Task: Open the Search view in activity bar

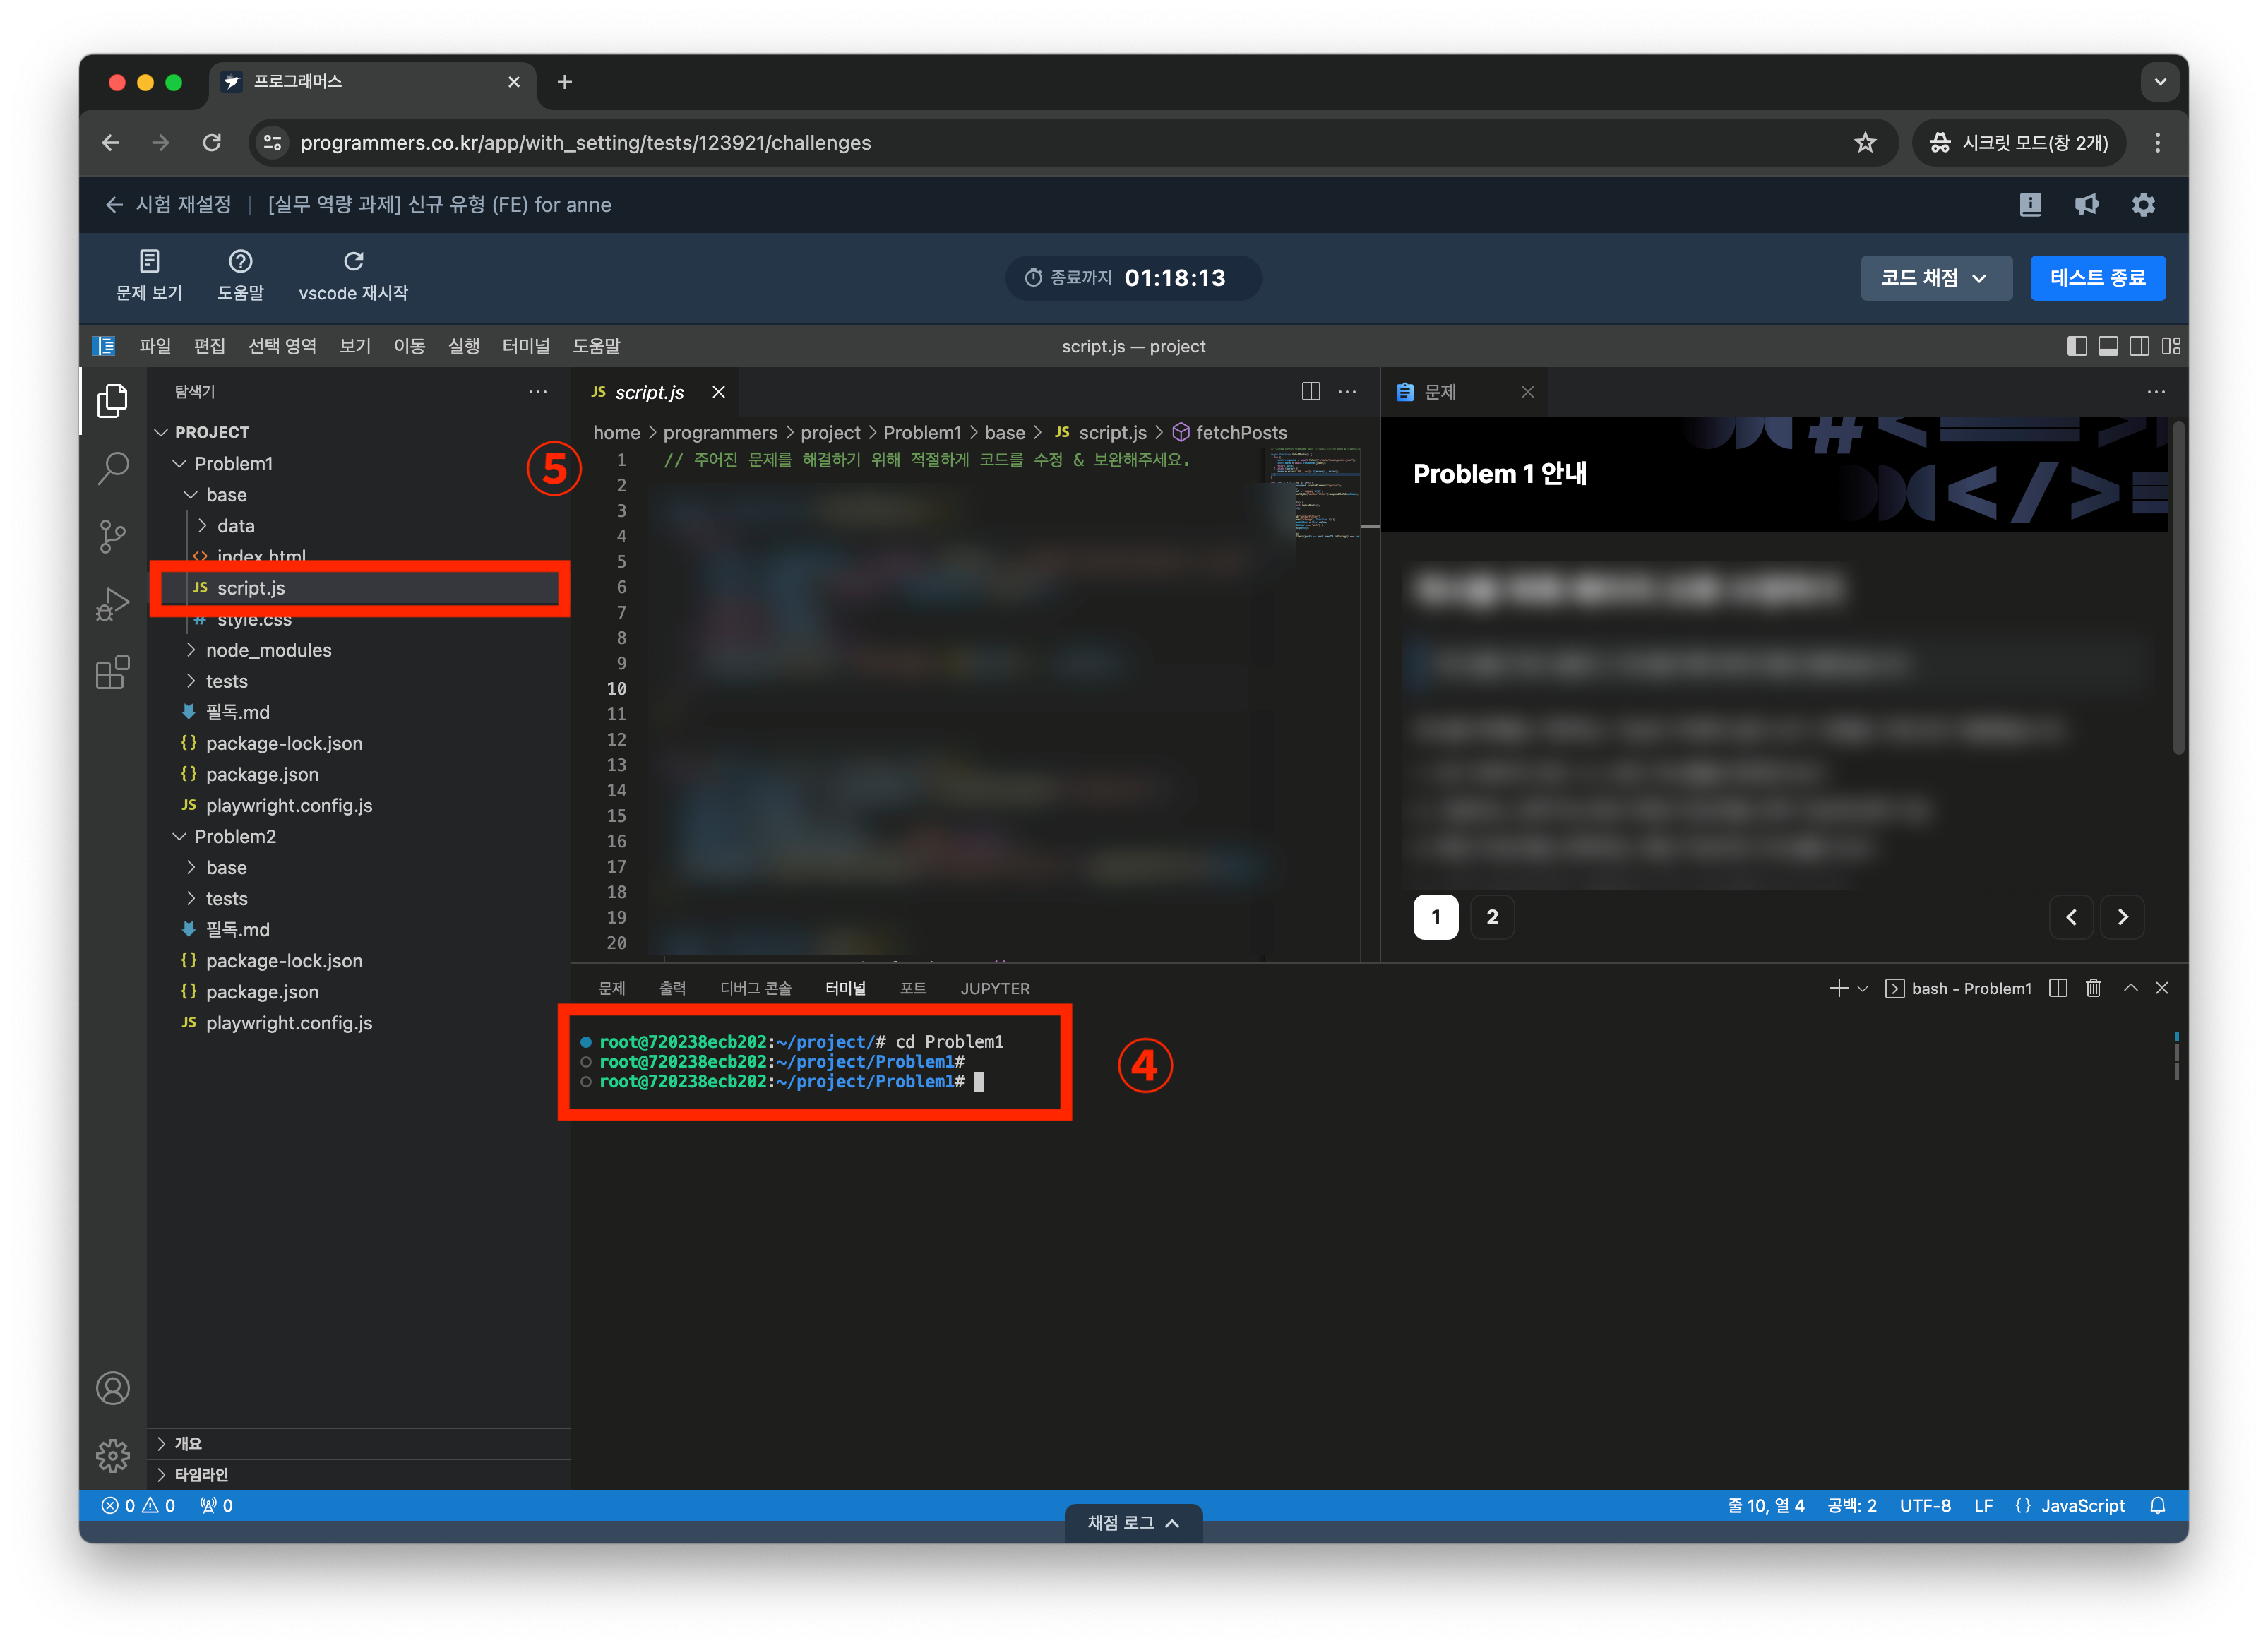Action: [112, 468]
